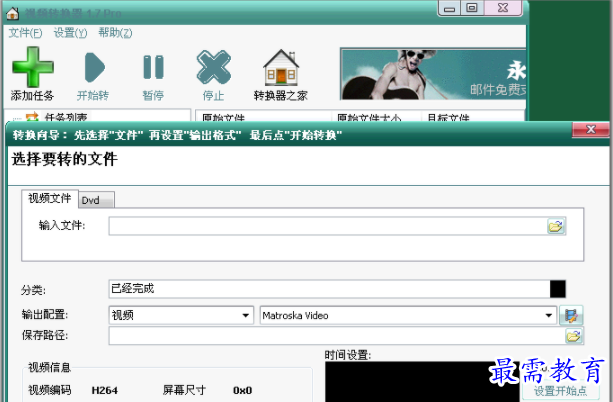Open the output profile edit icon
This screenshot has width=613, height=402.
[x=571, y=315]
